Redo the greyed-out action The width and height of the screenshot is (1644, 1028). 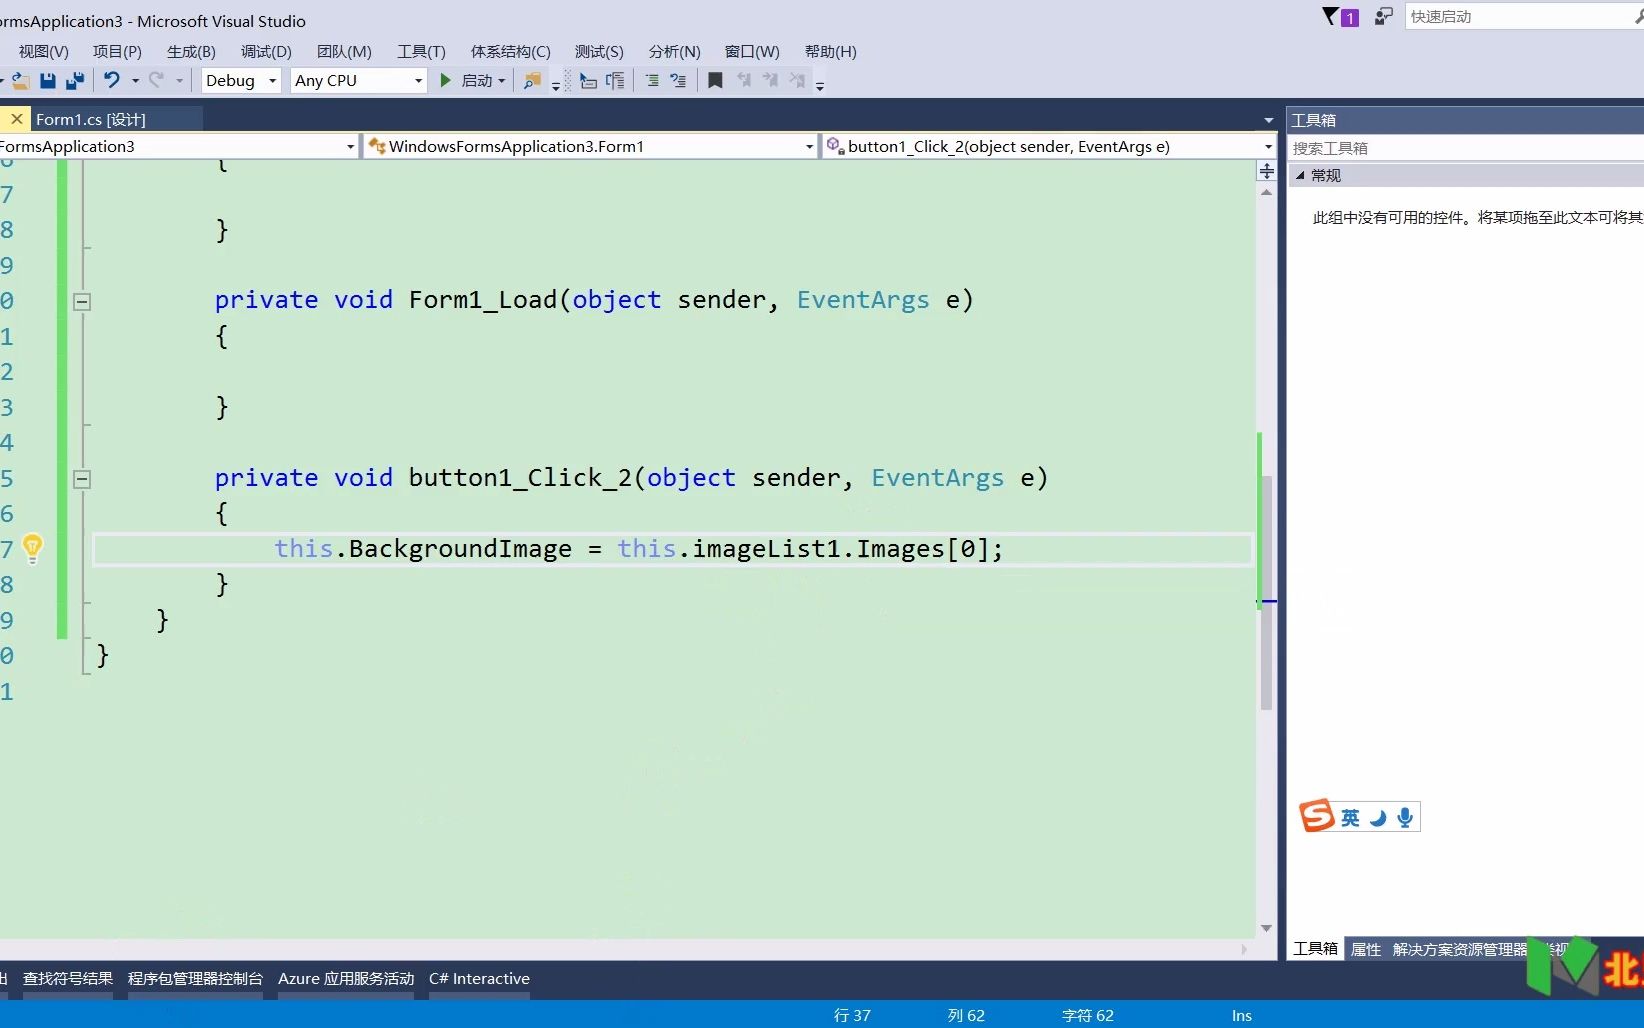tap(156, 80)
